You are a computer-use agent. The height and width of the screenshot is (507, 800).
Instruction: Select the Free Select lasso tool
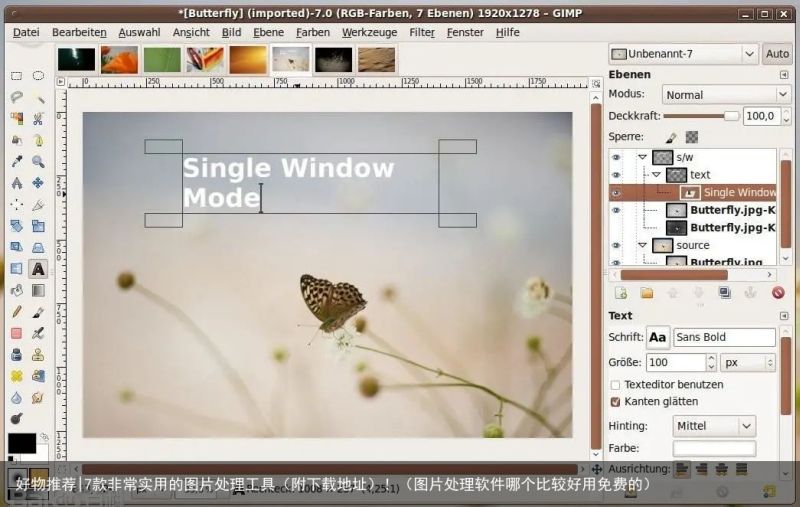coord(16,97)
